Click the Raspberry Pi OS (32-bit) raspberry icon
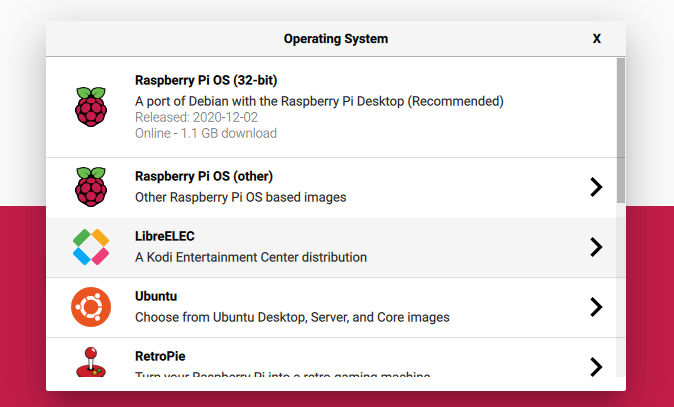674x407 pixels. pyautogui.click(x=91, y=107)
